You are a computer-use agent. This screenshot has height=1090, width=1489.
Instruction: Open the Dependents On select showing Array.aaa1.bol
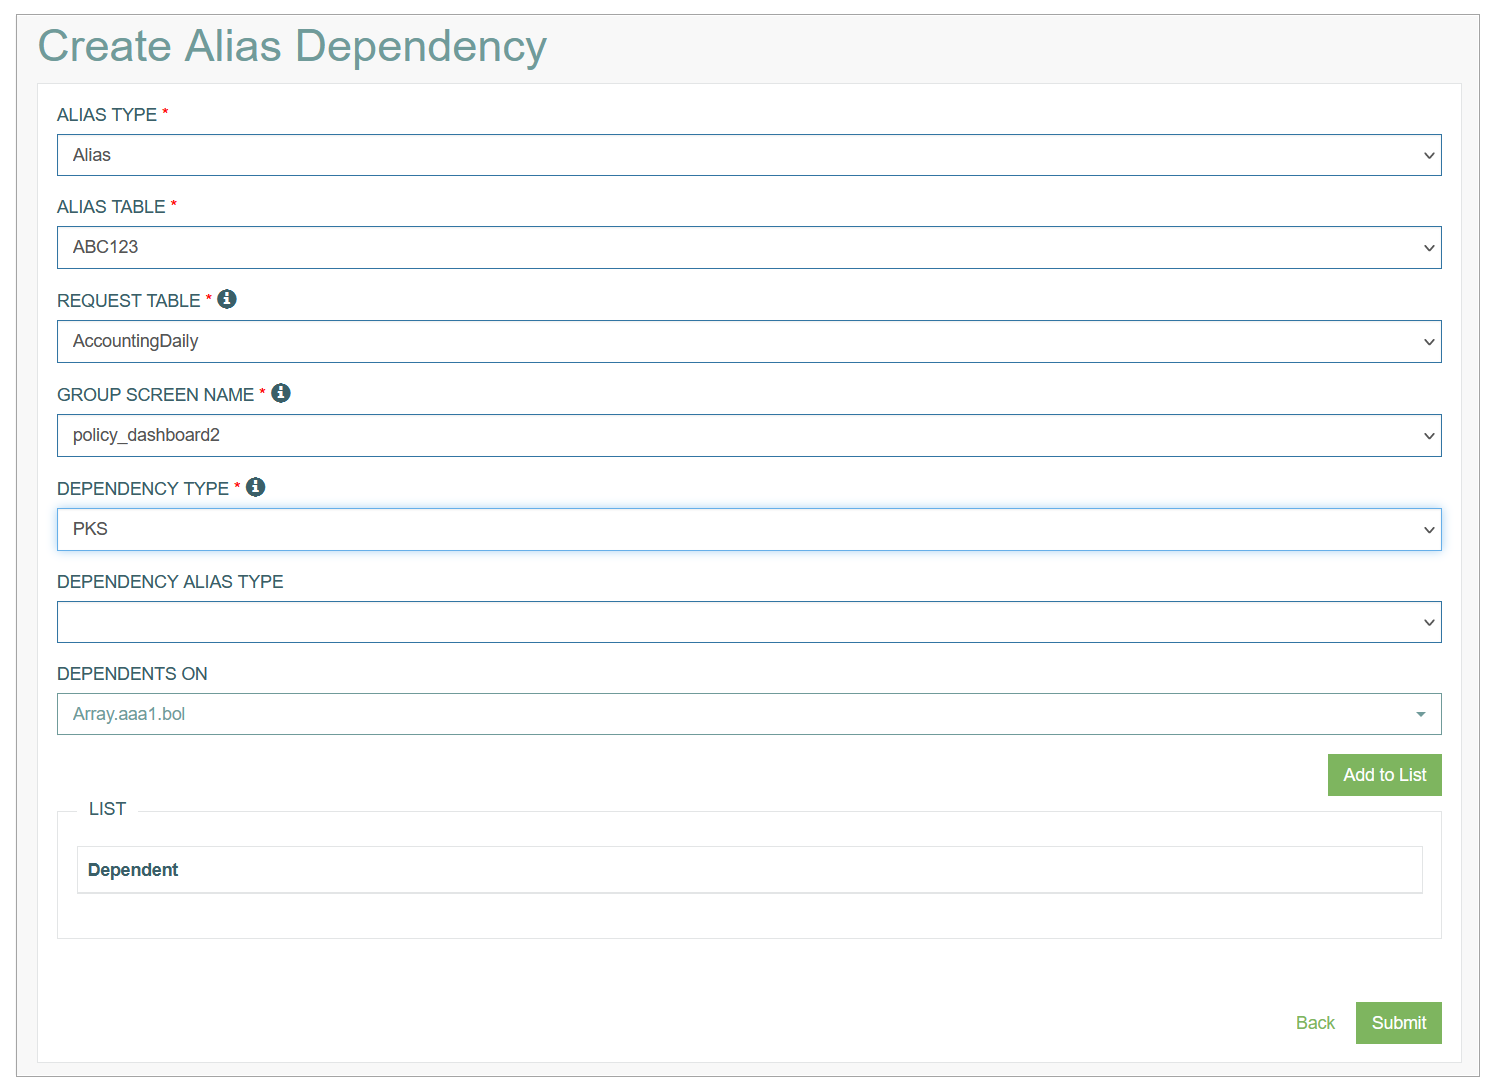click(x=749, y=714)
